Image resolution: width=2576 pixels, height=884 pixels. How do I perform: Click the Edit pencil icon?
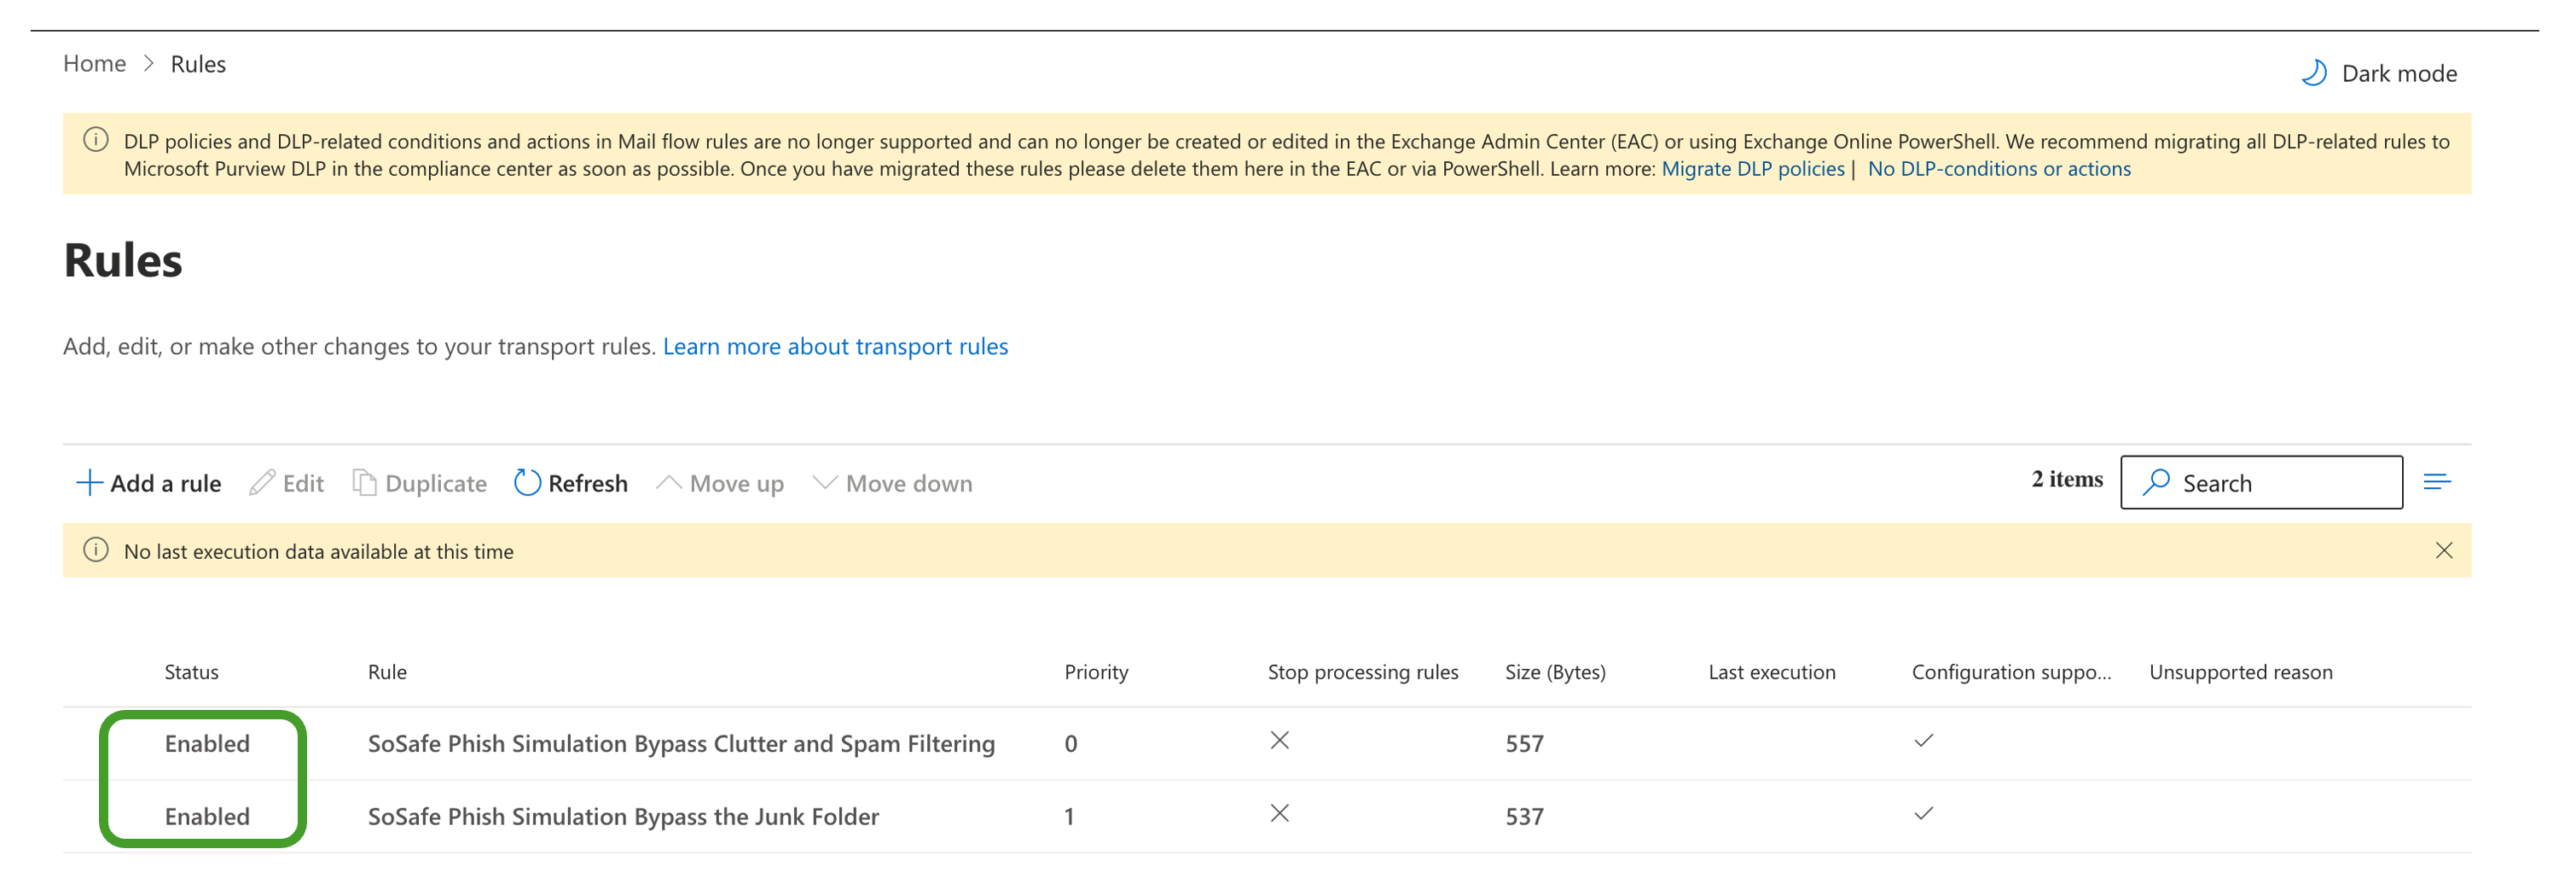click(x=262, y=483)
